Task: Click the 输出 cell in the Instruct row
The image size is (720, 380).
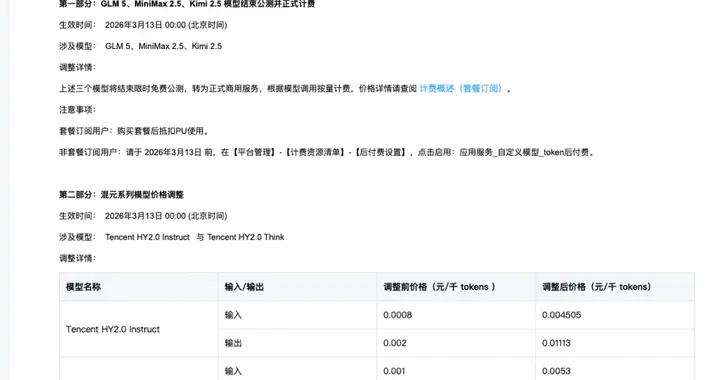Action: 298,343
